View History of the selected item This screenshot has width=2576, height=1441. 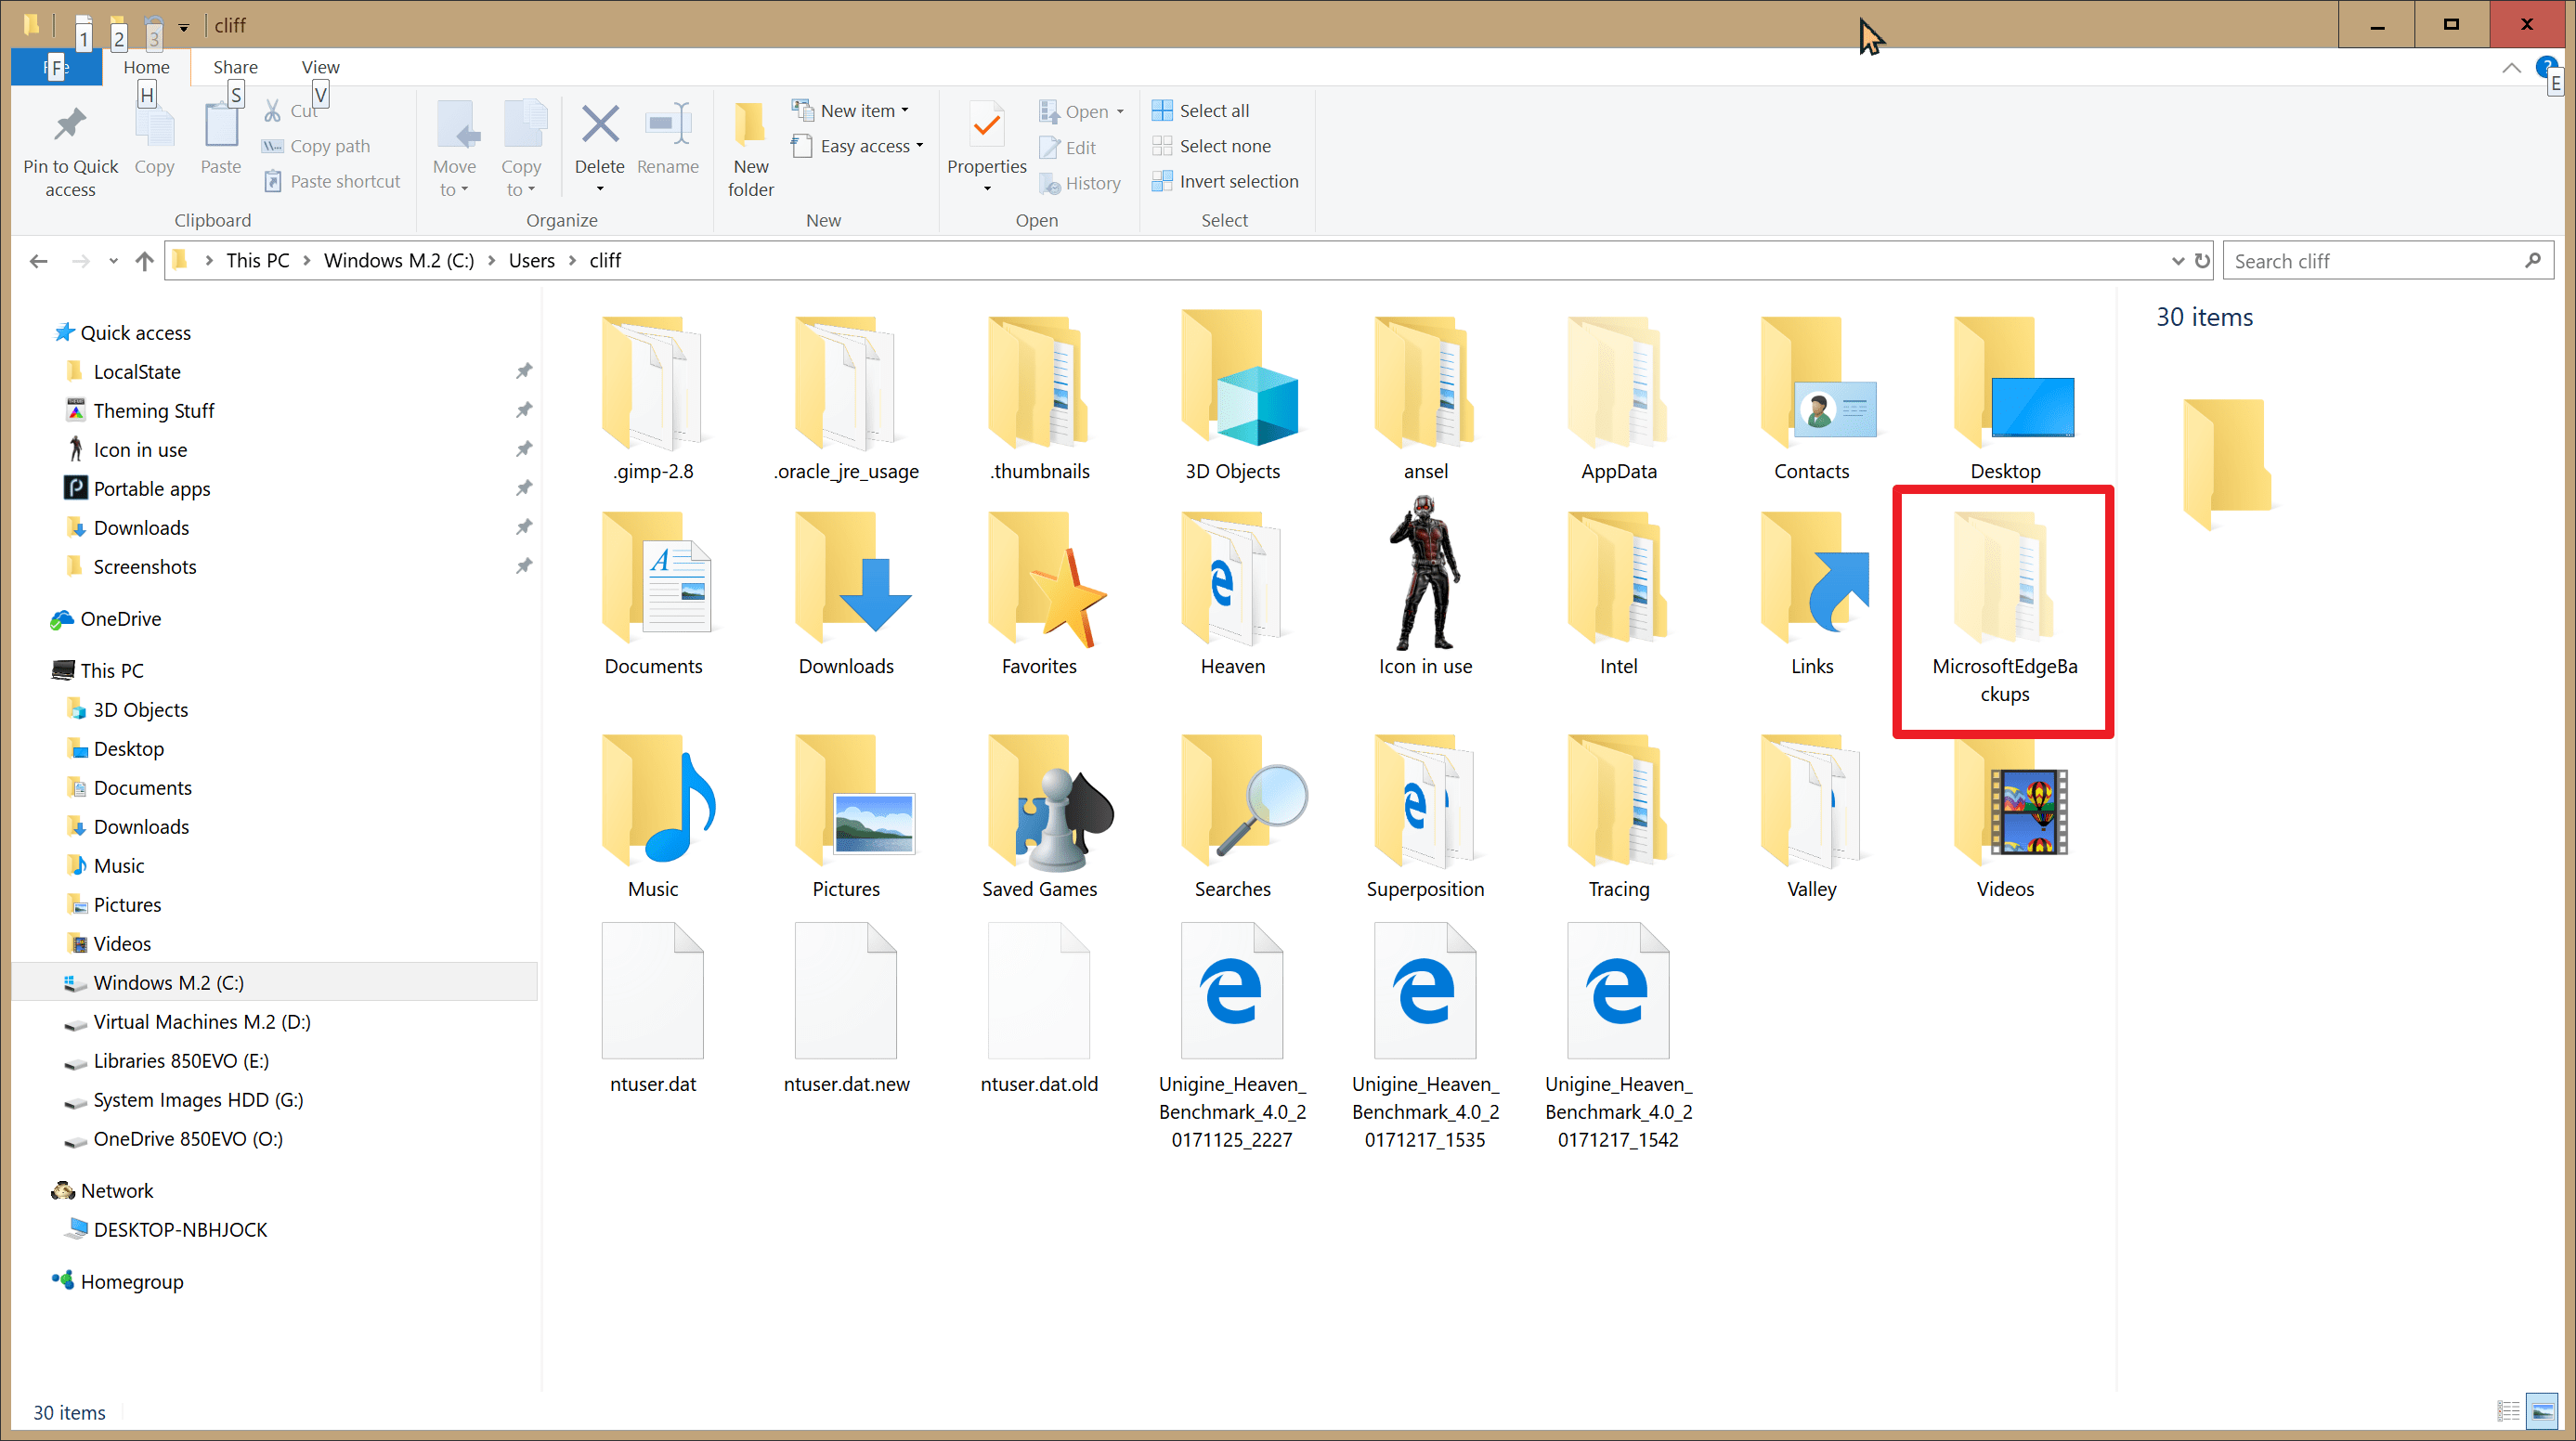coord(1081,183)
